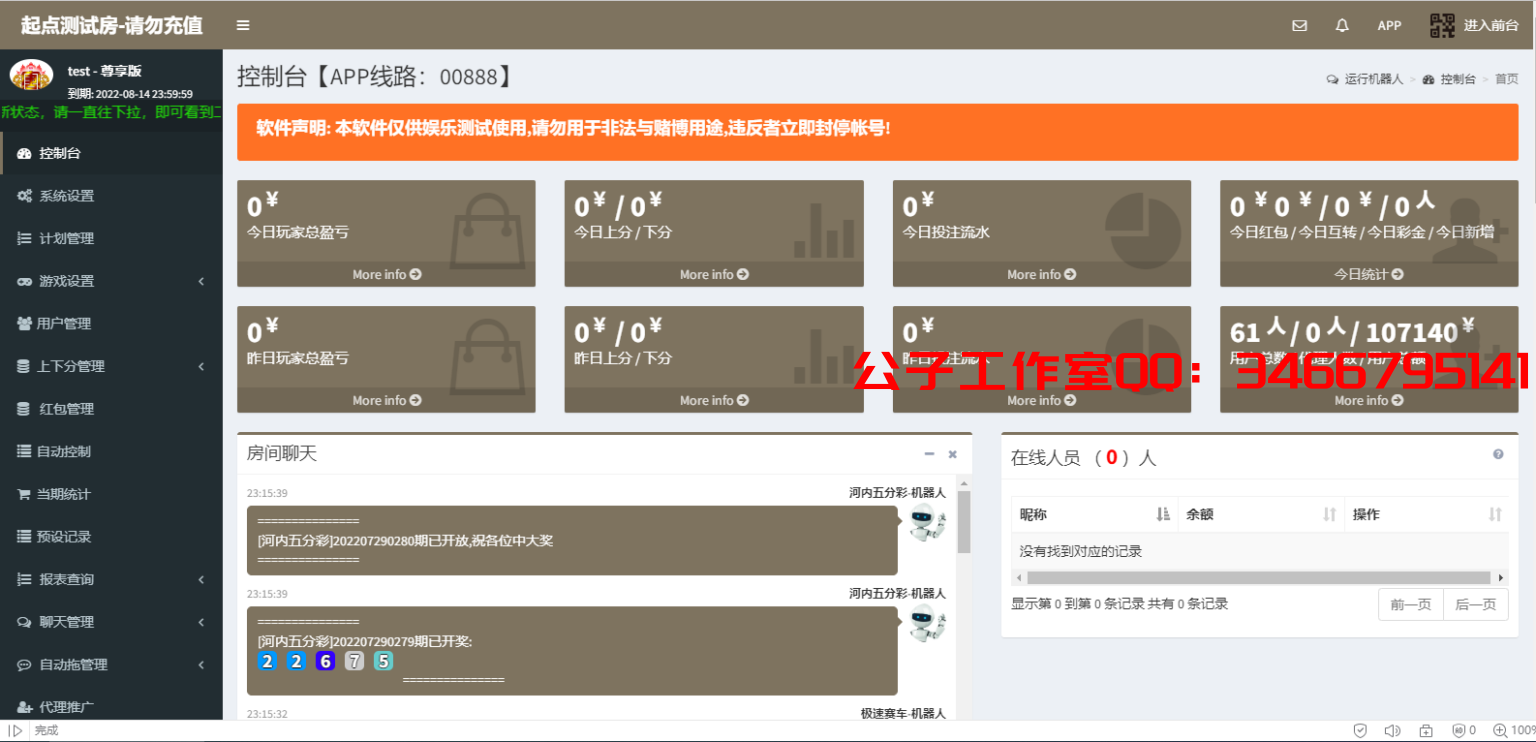Click More info under 今日上分/下分
Image resolution: width=1536 pixels, height=742 pixels.
point(714,274)
